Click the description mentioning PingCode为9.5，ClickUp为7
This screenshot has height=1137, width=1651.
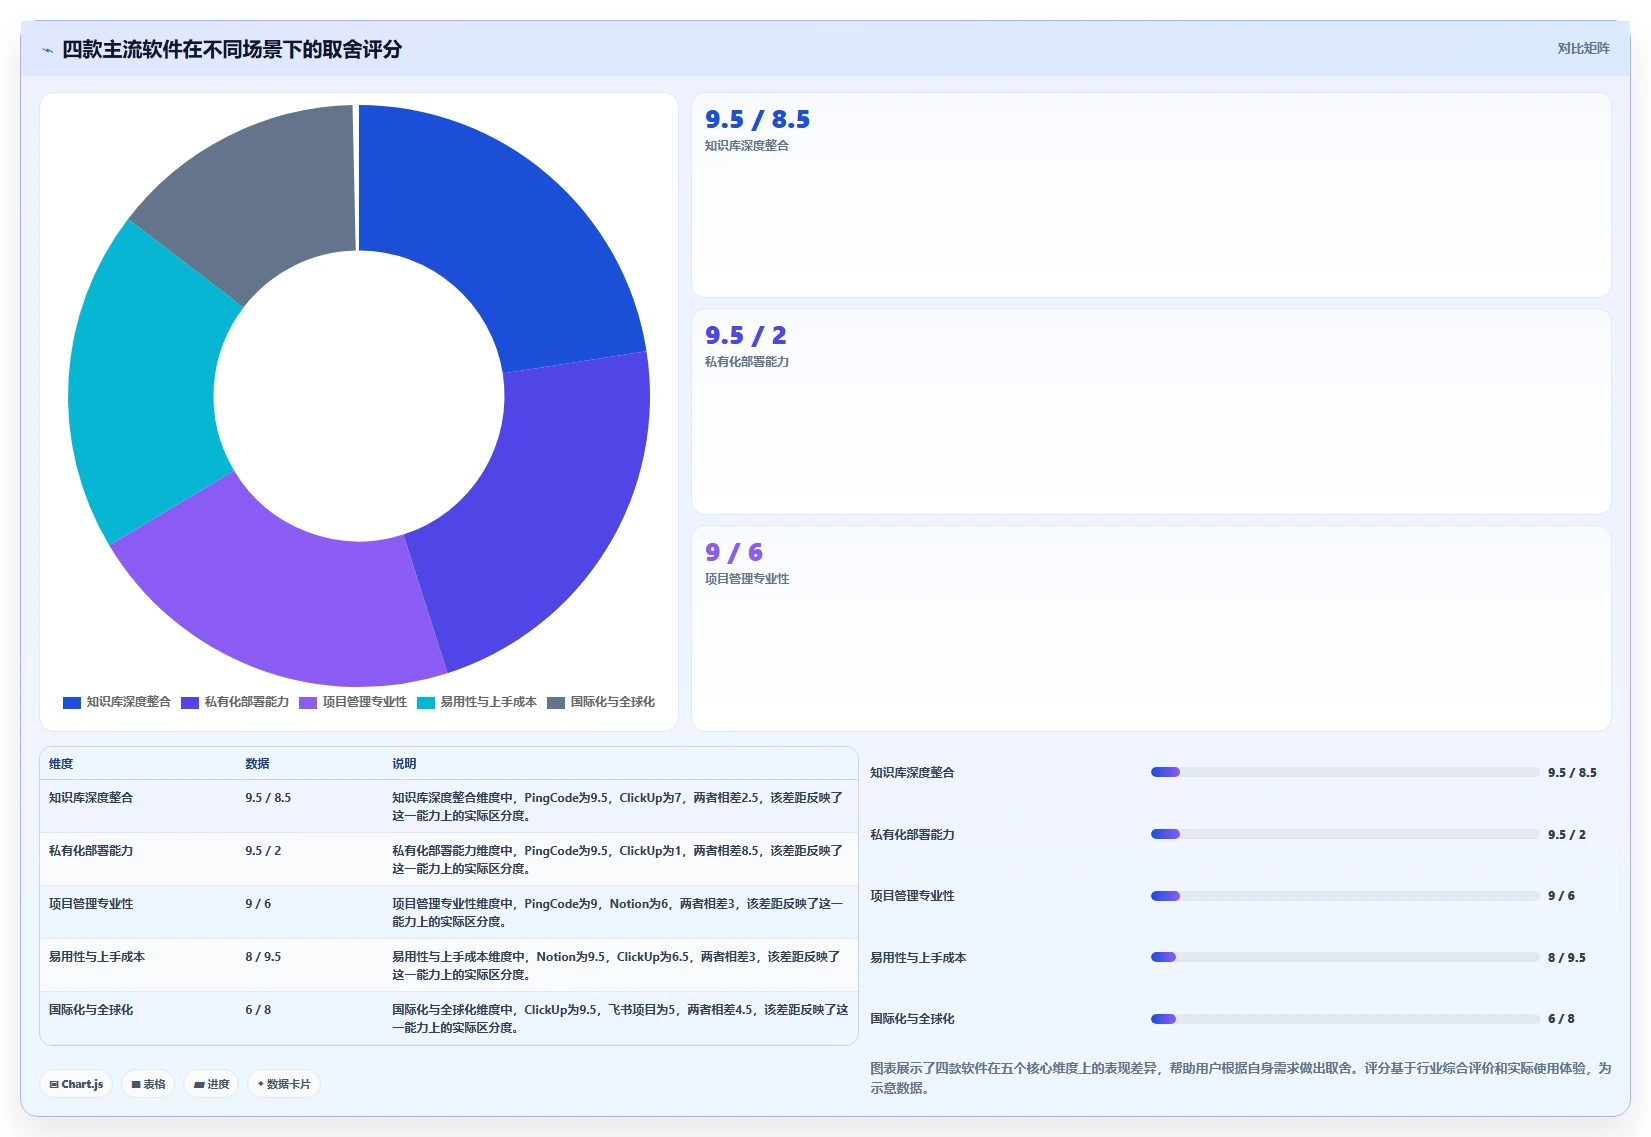(618, 807)
